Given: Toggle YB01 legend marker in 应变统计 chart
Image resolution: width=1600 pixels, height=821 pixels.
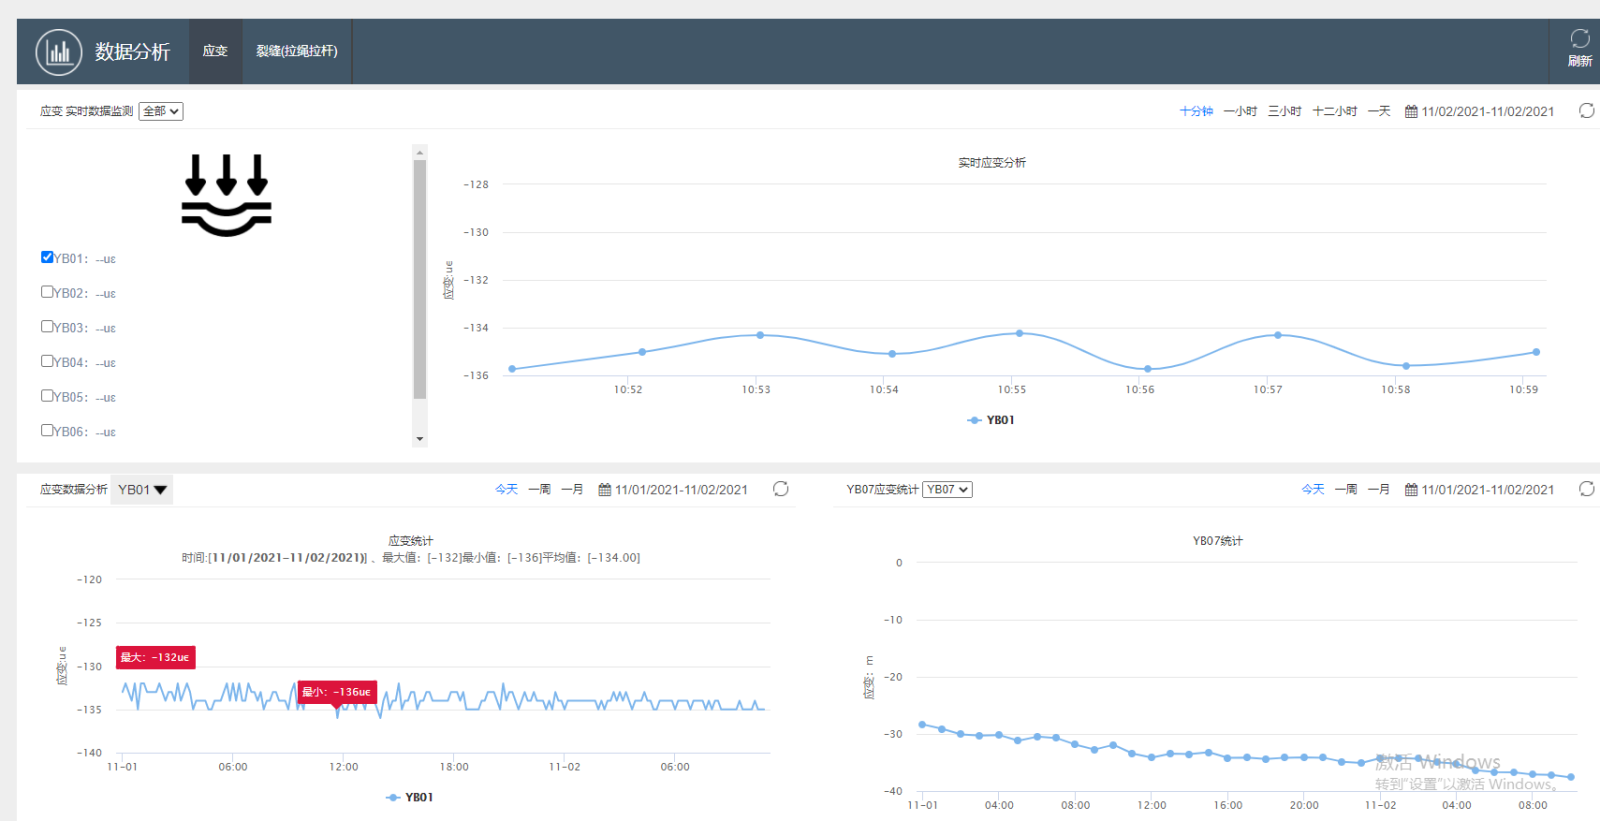Looking at the screenshot, I should (393, 797).
